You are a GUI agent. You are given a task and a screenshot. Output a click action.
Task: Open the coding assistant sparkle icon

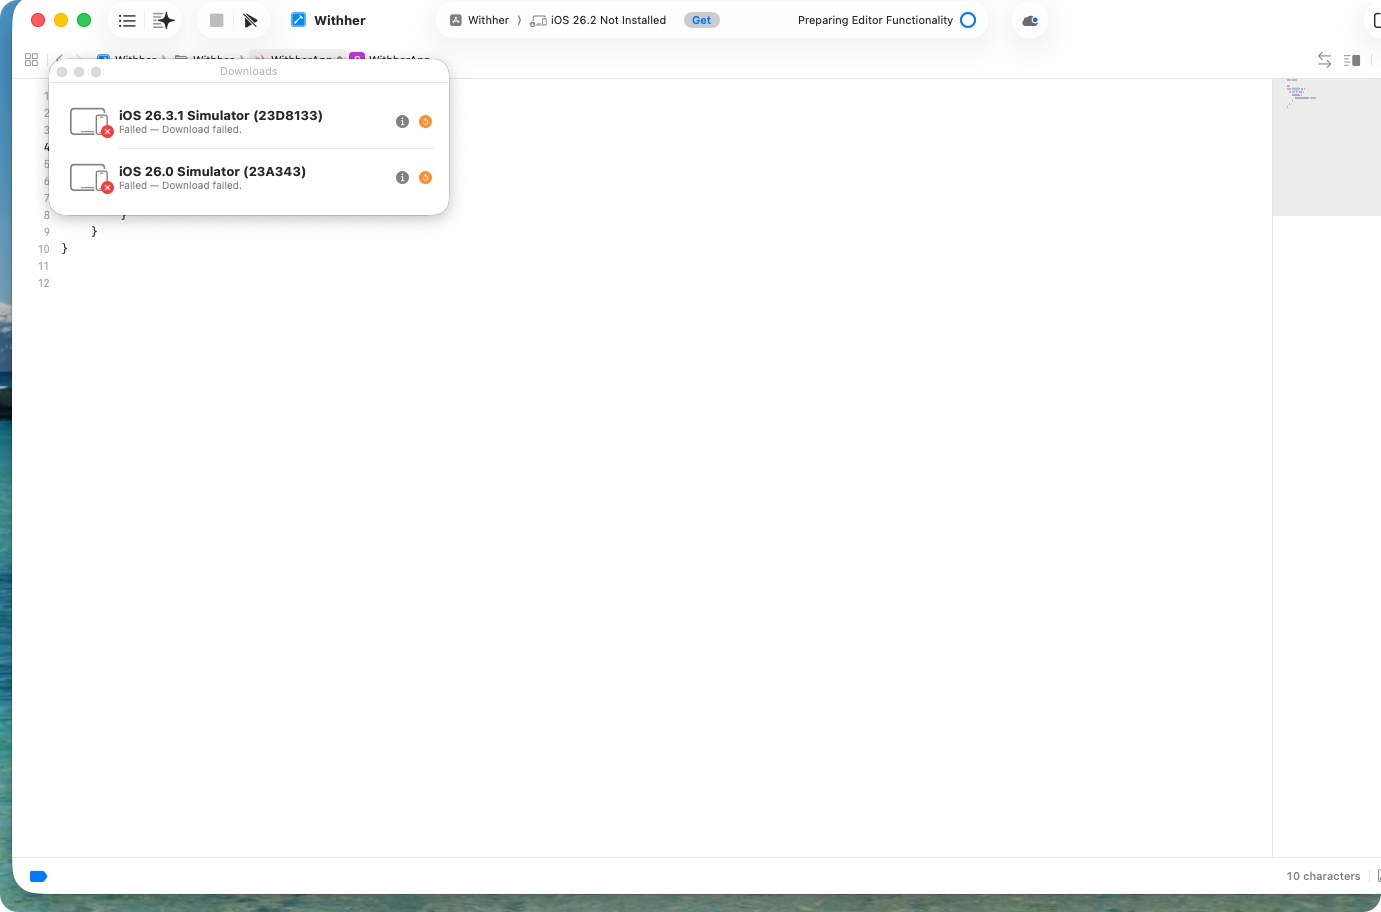pos(164,20)
